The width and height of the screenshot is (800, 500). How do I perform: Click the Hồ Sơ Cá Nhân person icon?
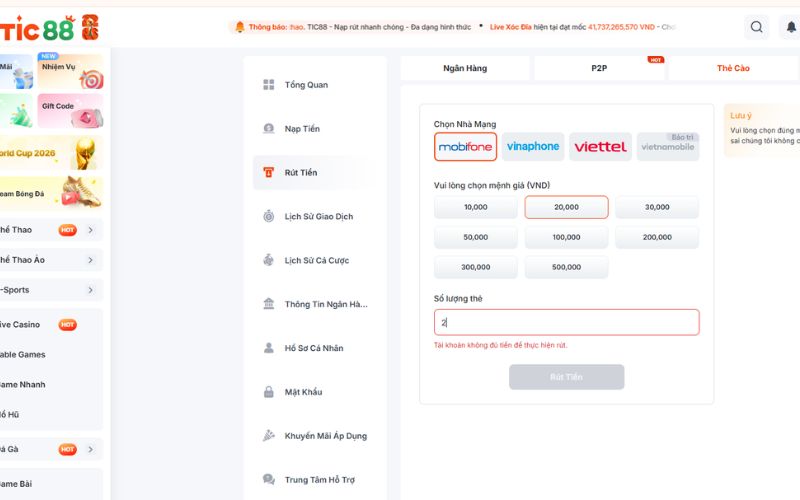point(269,348)
